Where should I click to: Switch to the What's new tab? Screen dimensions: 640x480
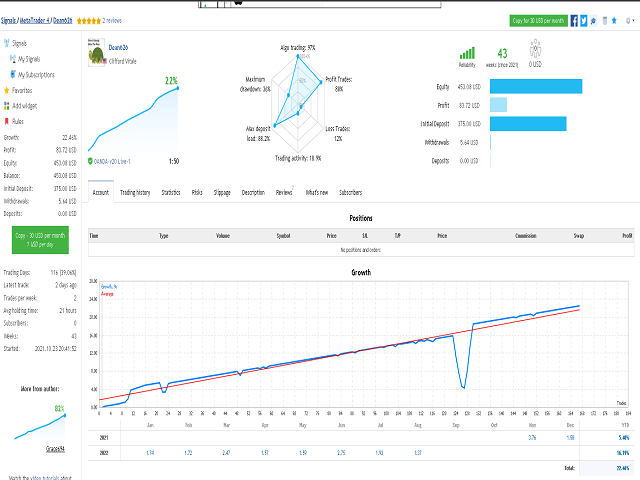tap(317, 192)
